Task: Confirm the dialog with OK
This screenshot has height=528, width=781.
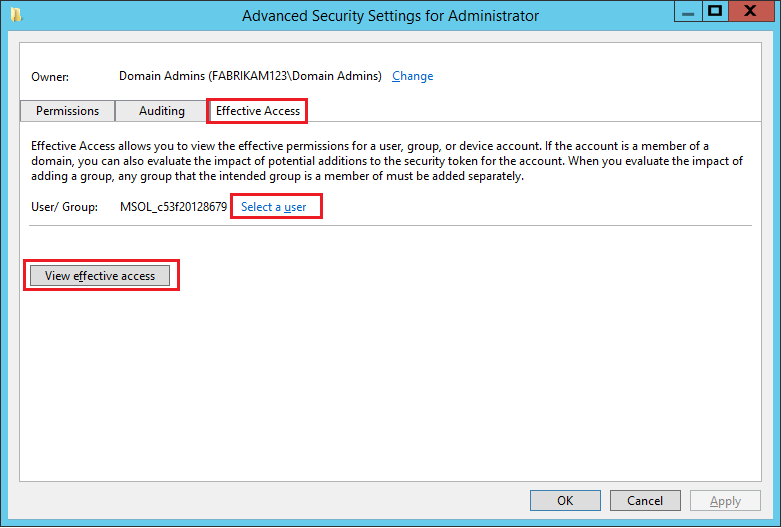Action: (565, 501)
